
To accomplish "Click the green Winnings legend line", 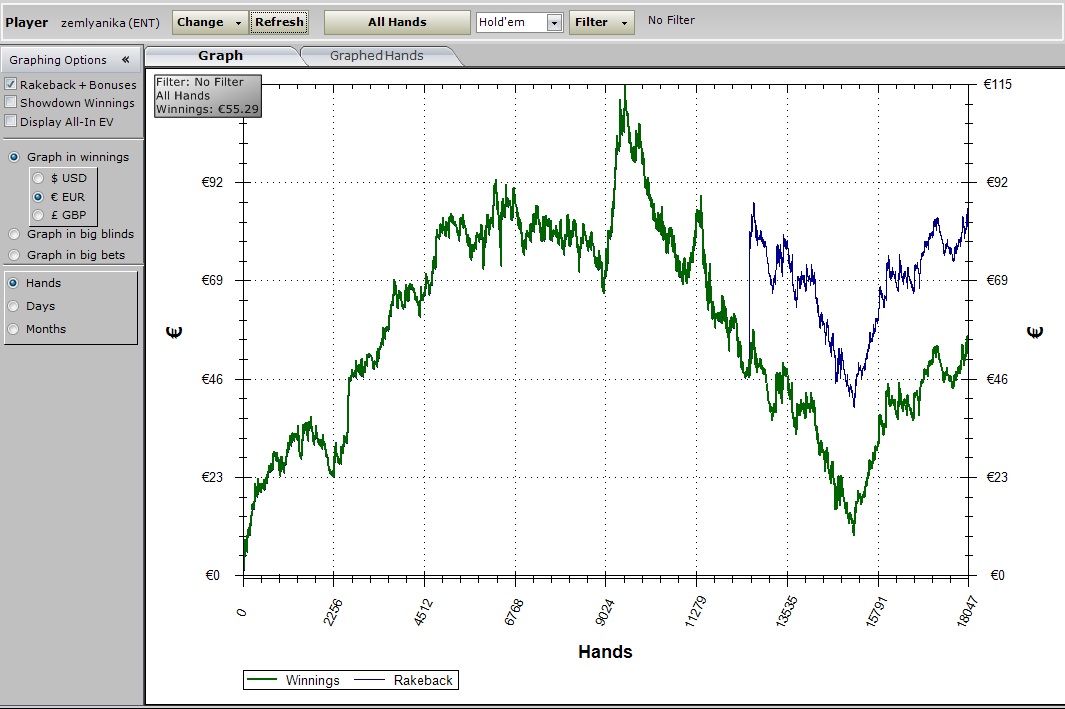I will coord(263,680).
